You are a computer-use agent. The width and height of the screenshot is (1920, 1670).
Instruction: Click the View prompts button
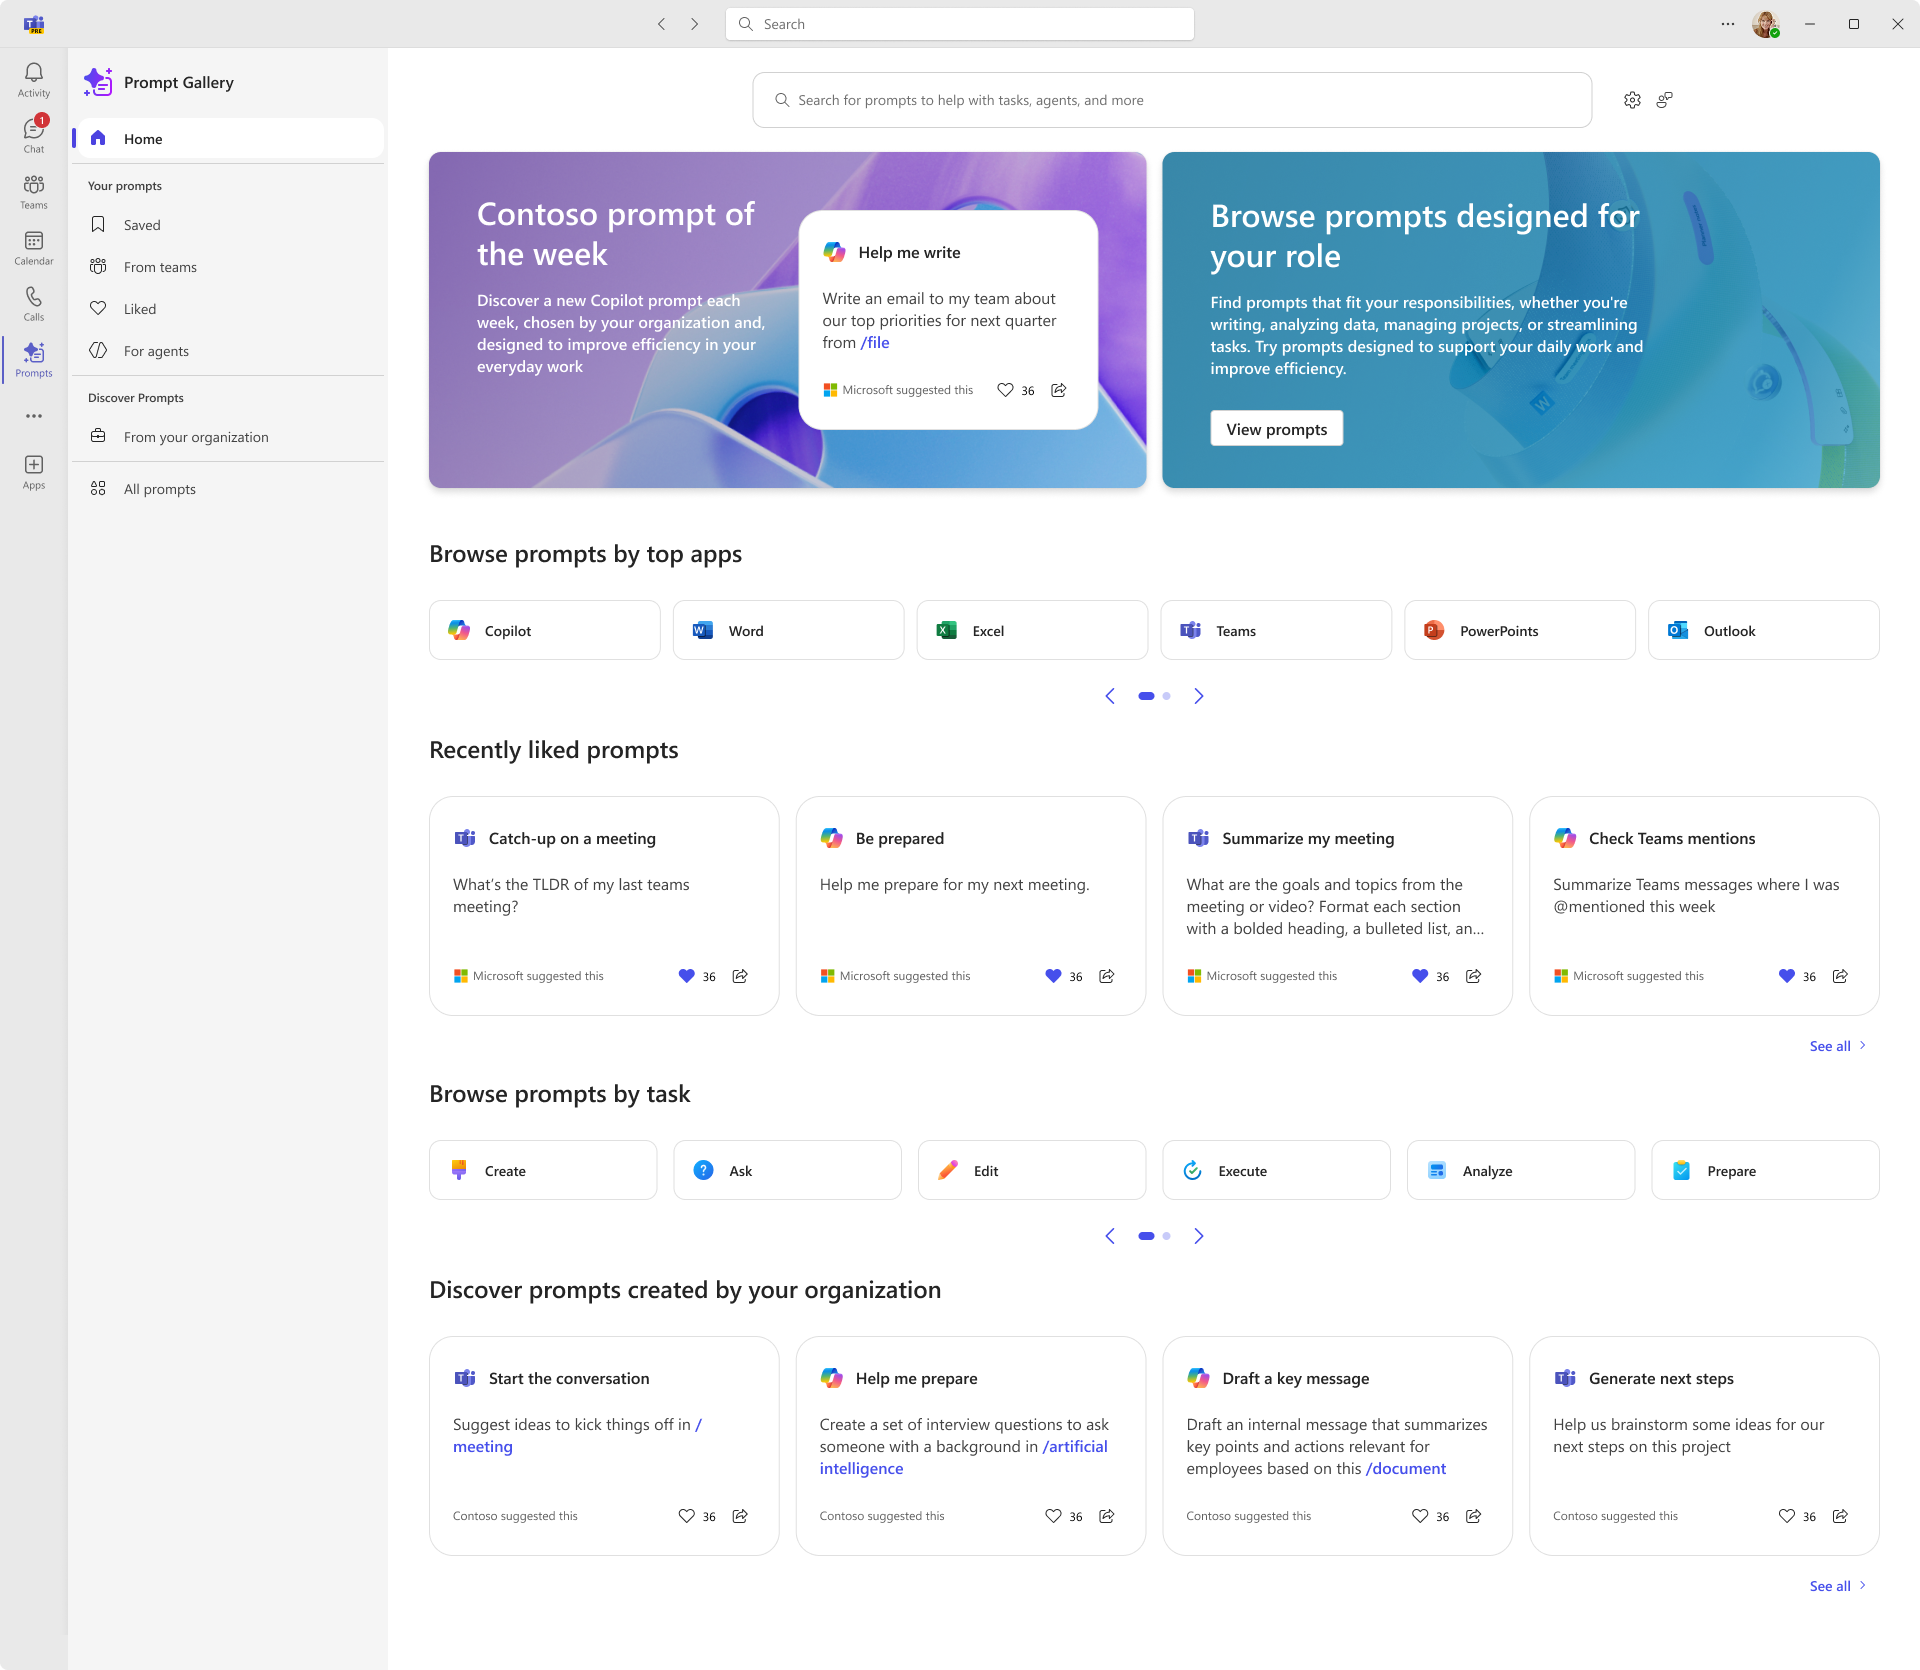tap(1276, 429)
